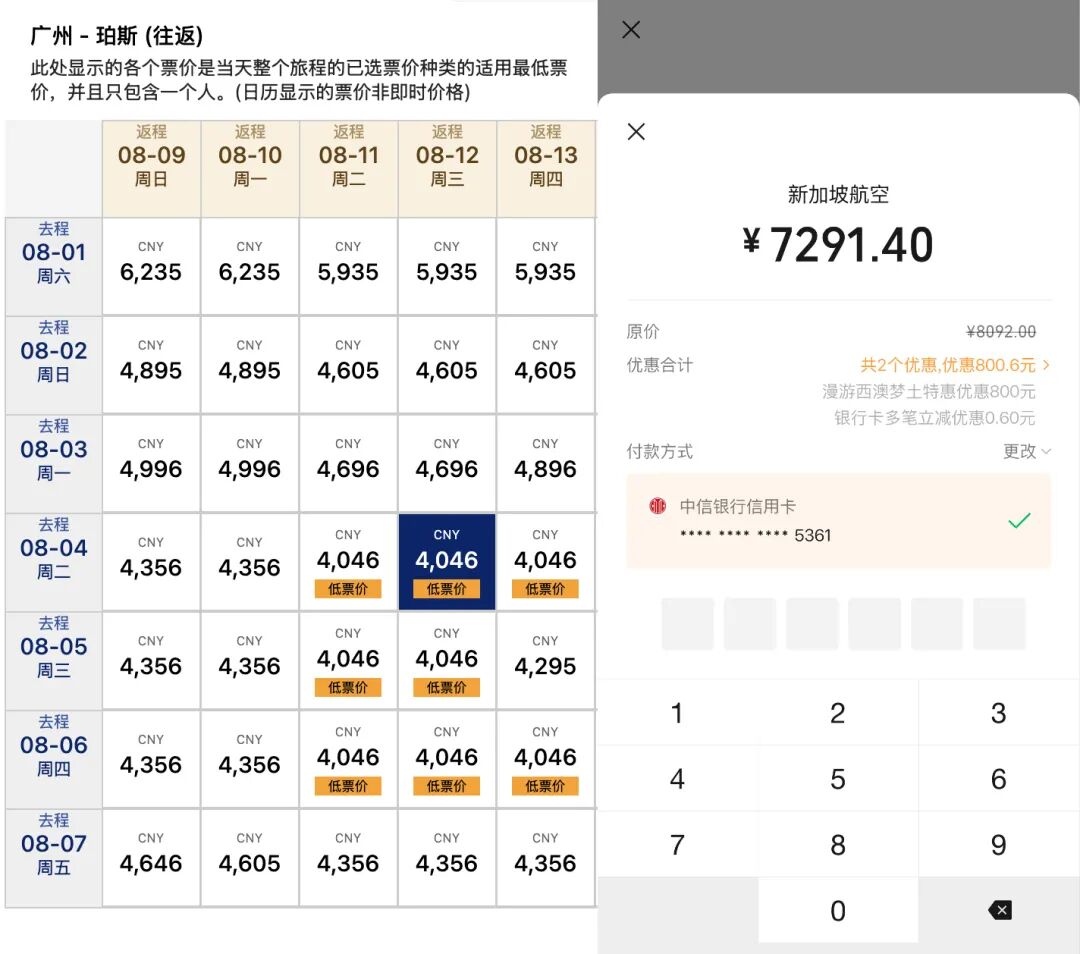
Task: Pick the 4,046 low fare for 08-06 / 08-13
Action: [x=546, y=759]
